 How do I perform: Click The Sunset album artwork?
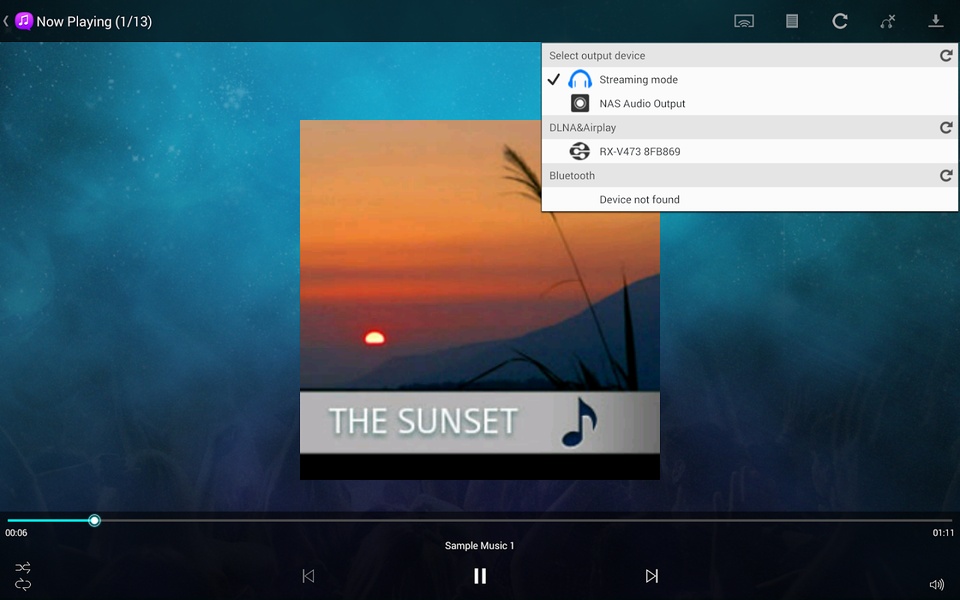(480, 300)
